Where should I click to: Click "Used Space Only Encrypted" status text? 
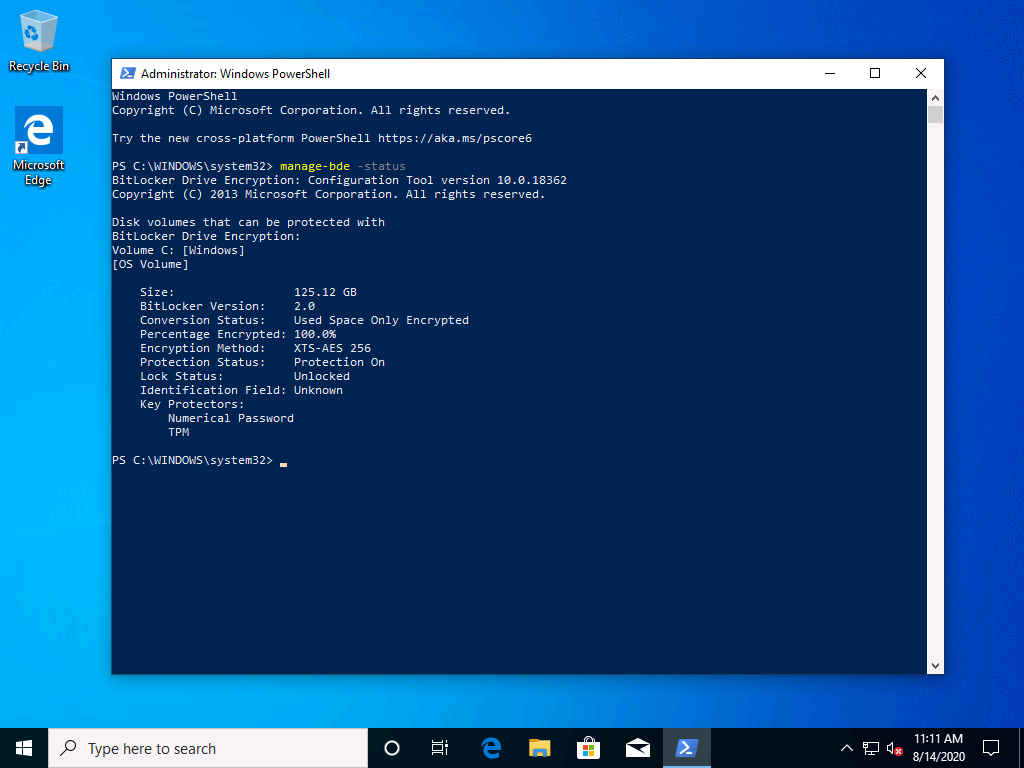tap(381, 320)
